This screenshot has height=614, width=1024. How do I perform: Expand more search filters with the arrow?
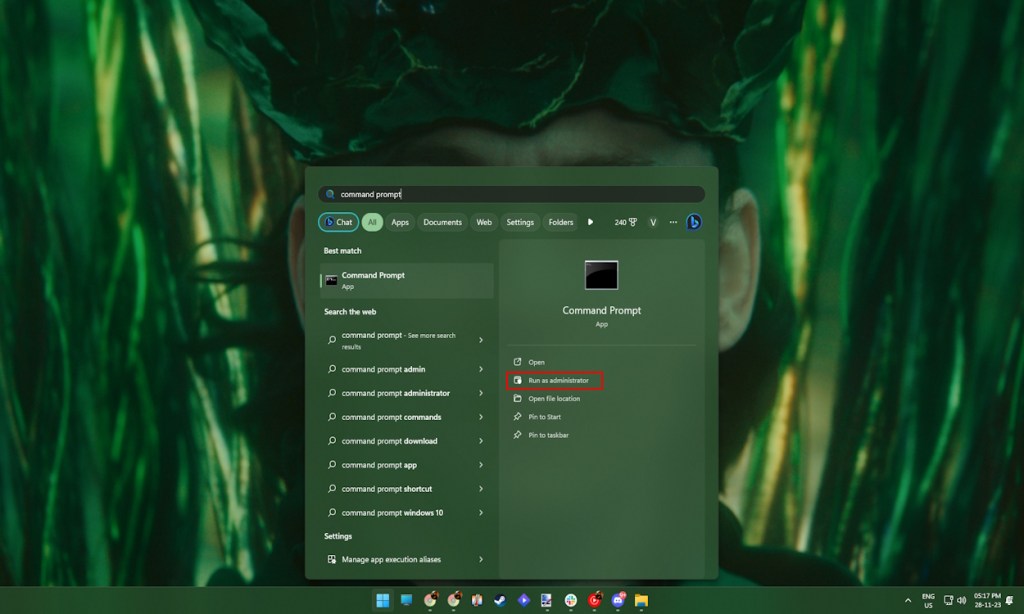[589, 222]
